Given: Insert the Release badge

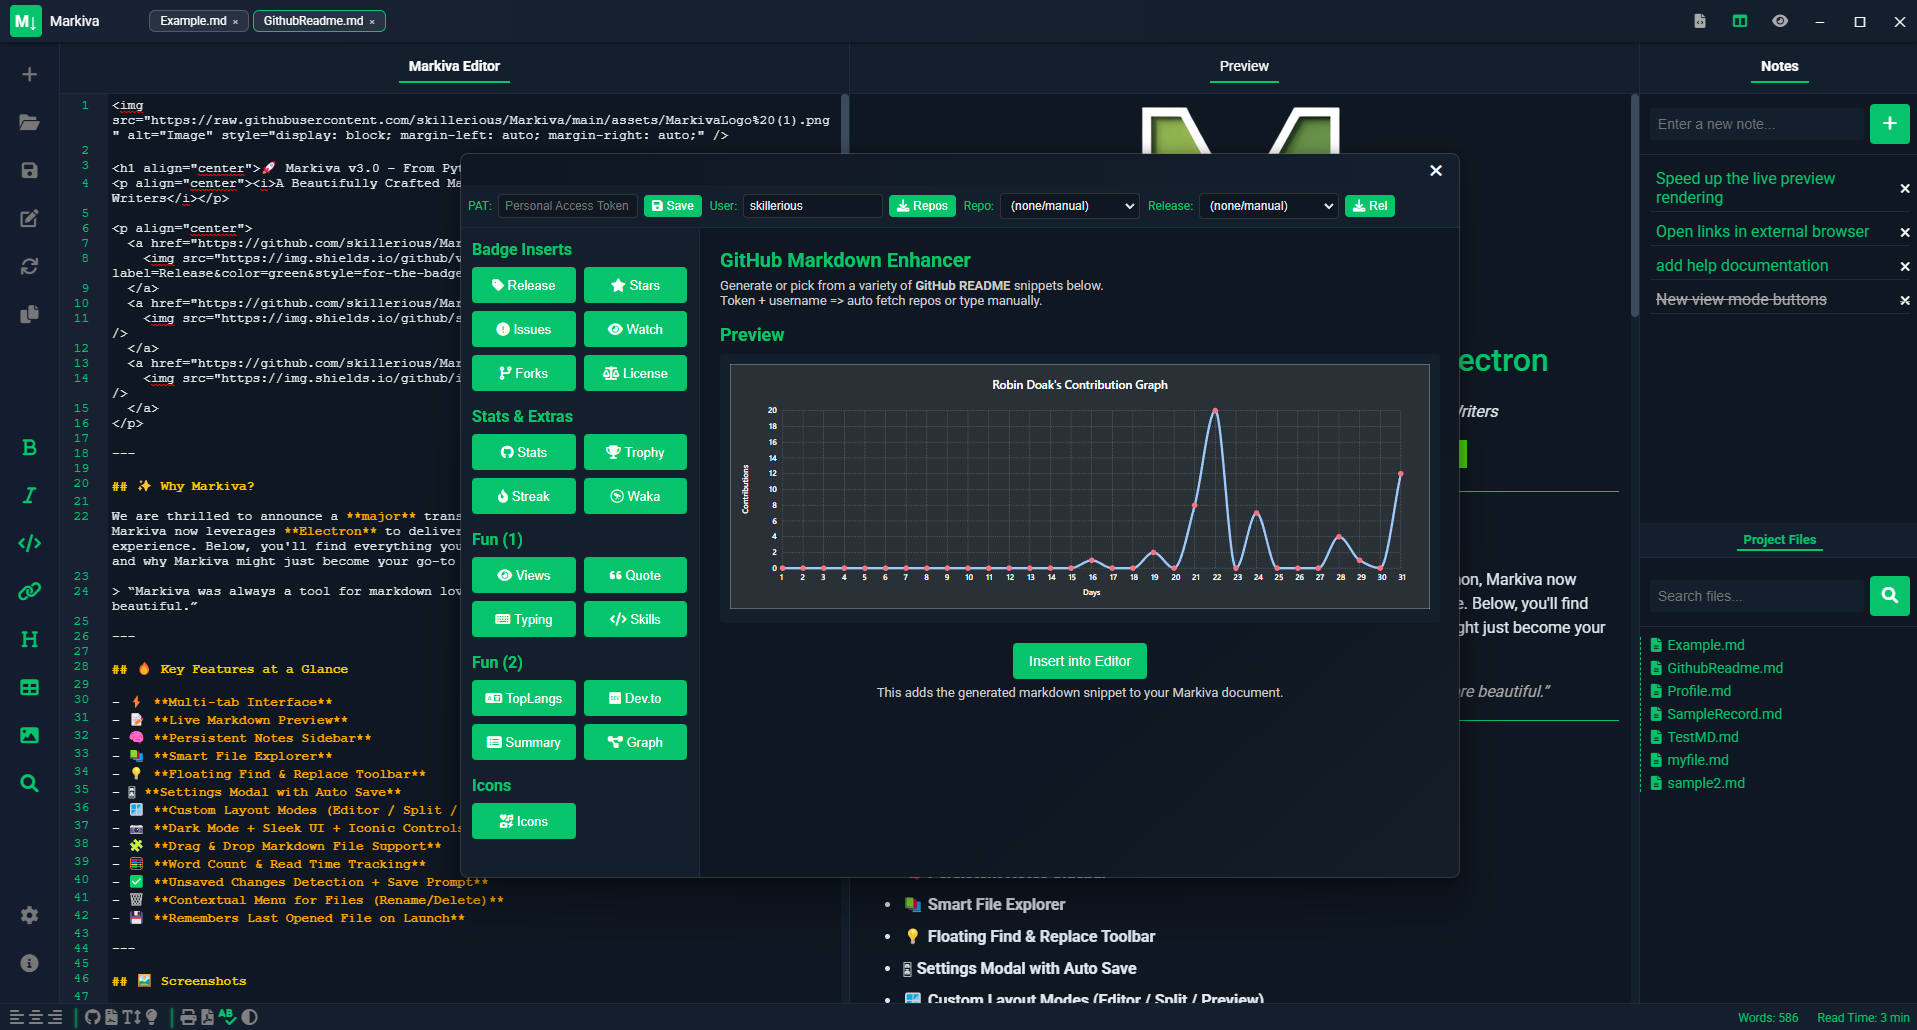Looking at the screenshot, I should [x=524, y=285].
